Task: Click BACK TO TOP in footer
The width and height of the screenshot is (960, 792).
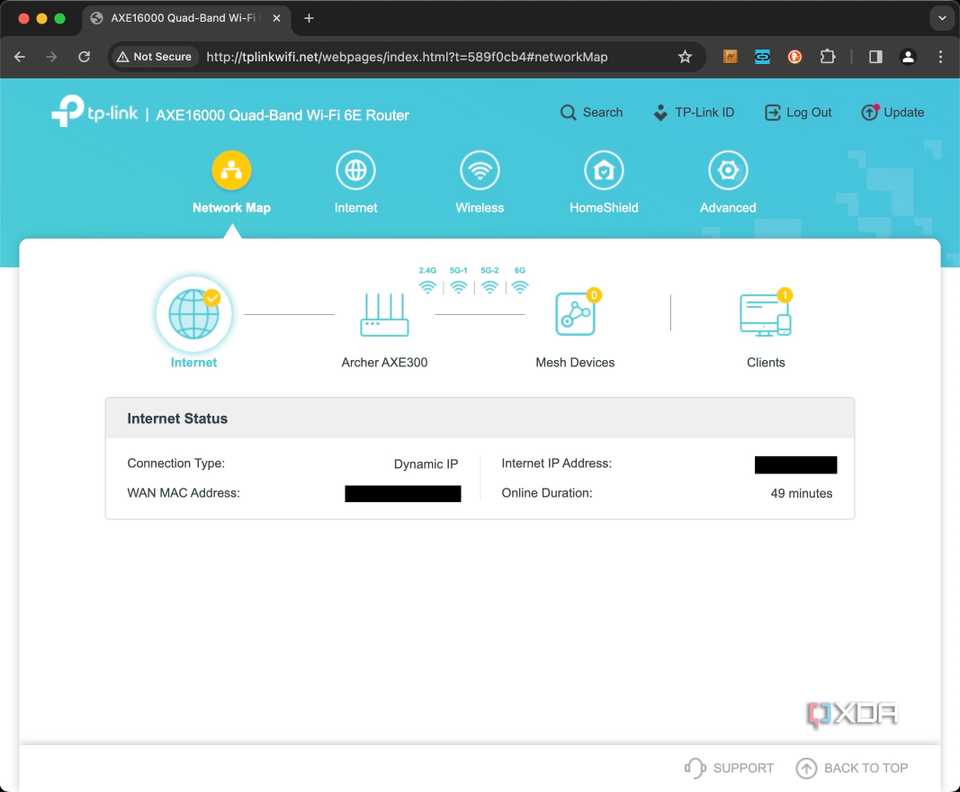Action: pos(852,768)
